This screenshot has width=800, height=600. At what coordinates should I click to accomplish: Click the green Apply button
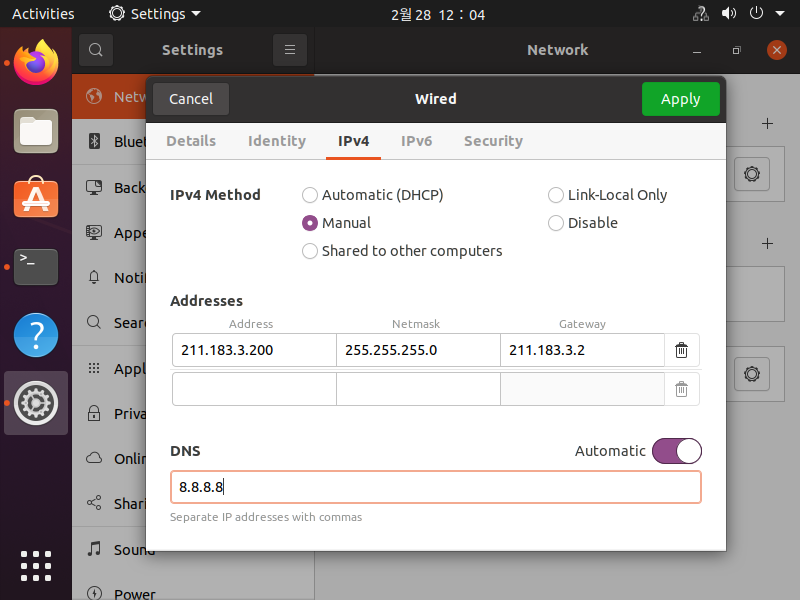tap(681, 99)
